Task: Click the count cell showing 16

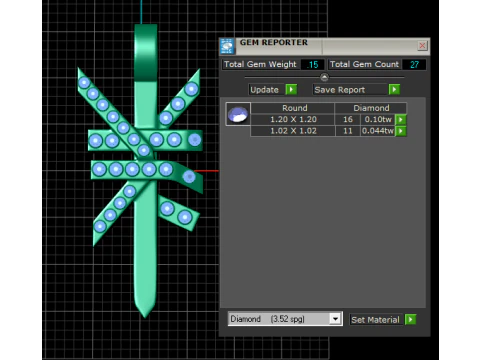Action: tap(348, 119)
